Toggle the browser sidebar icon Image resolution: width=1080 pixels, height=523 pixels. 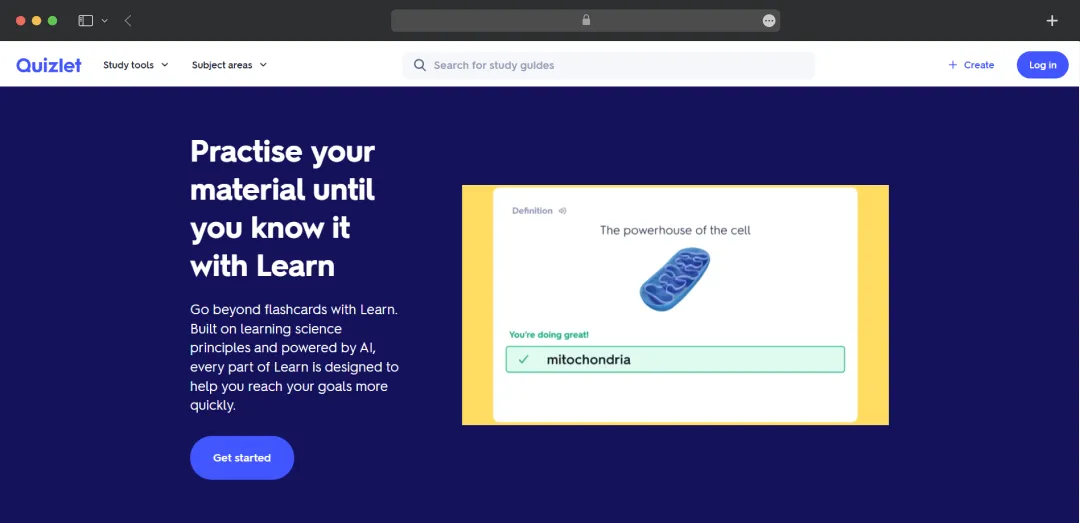point(85,21)
